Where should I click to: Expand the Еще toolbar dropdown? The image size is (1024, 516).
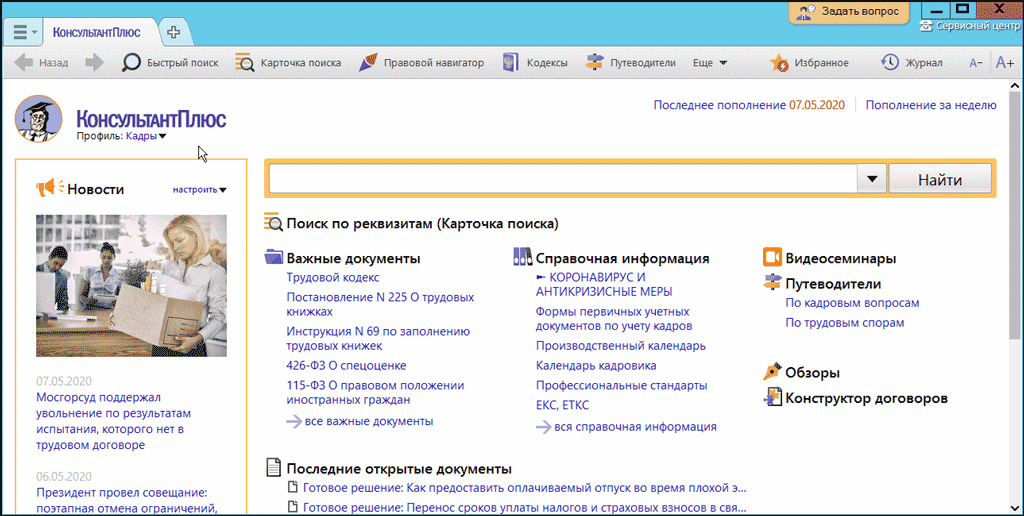tap(710, 63)
